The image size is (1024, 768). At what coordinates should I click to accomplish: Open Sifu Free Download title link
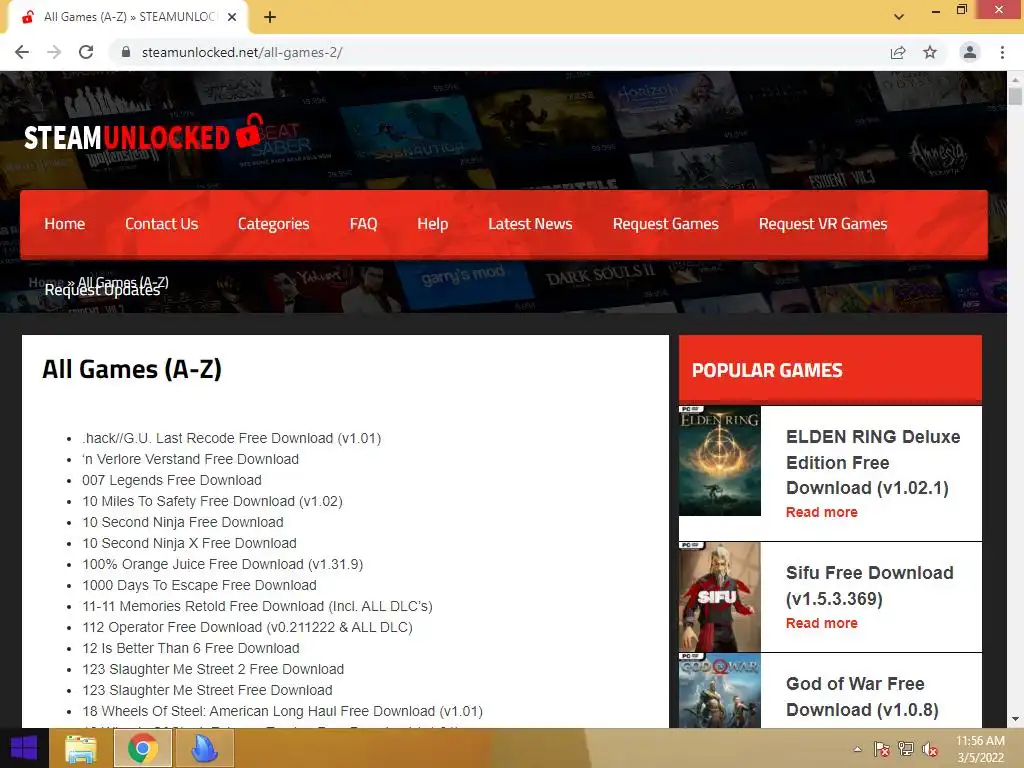(869, 585)
